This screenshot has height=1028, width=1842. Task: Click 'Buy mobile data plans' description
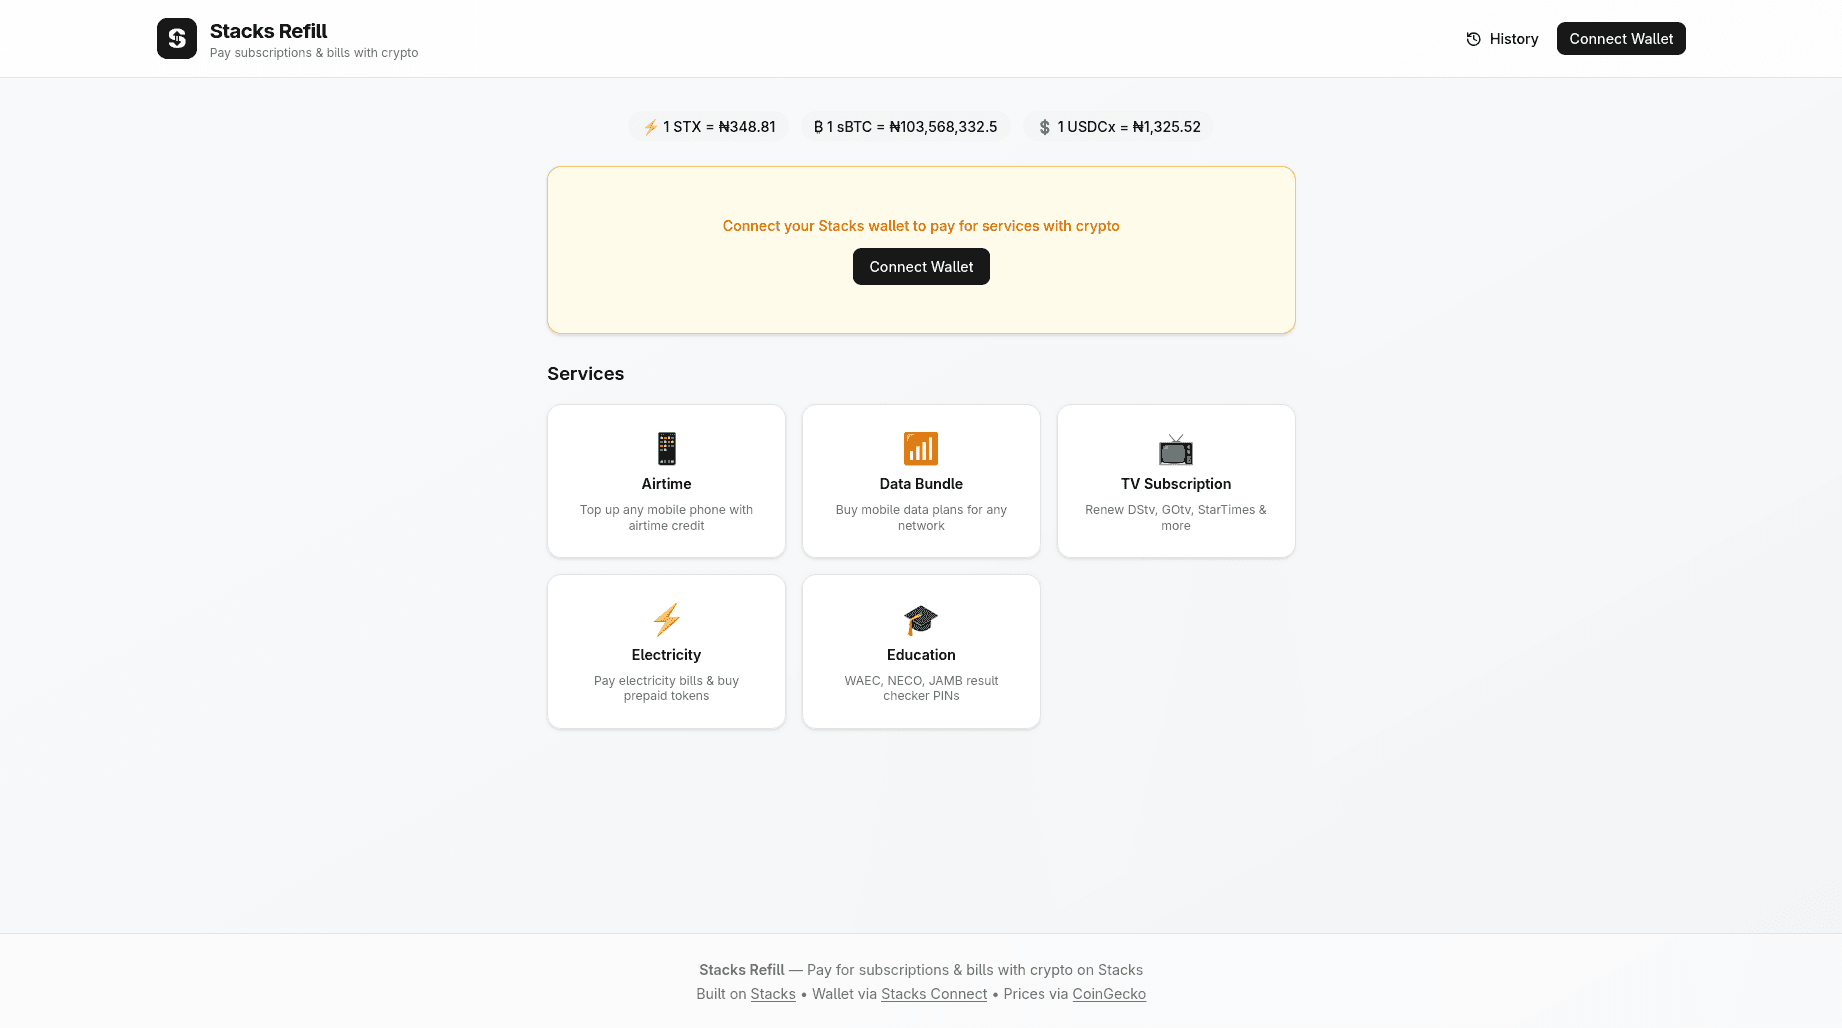(x=921, y=518)
